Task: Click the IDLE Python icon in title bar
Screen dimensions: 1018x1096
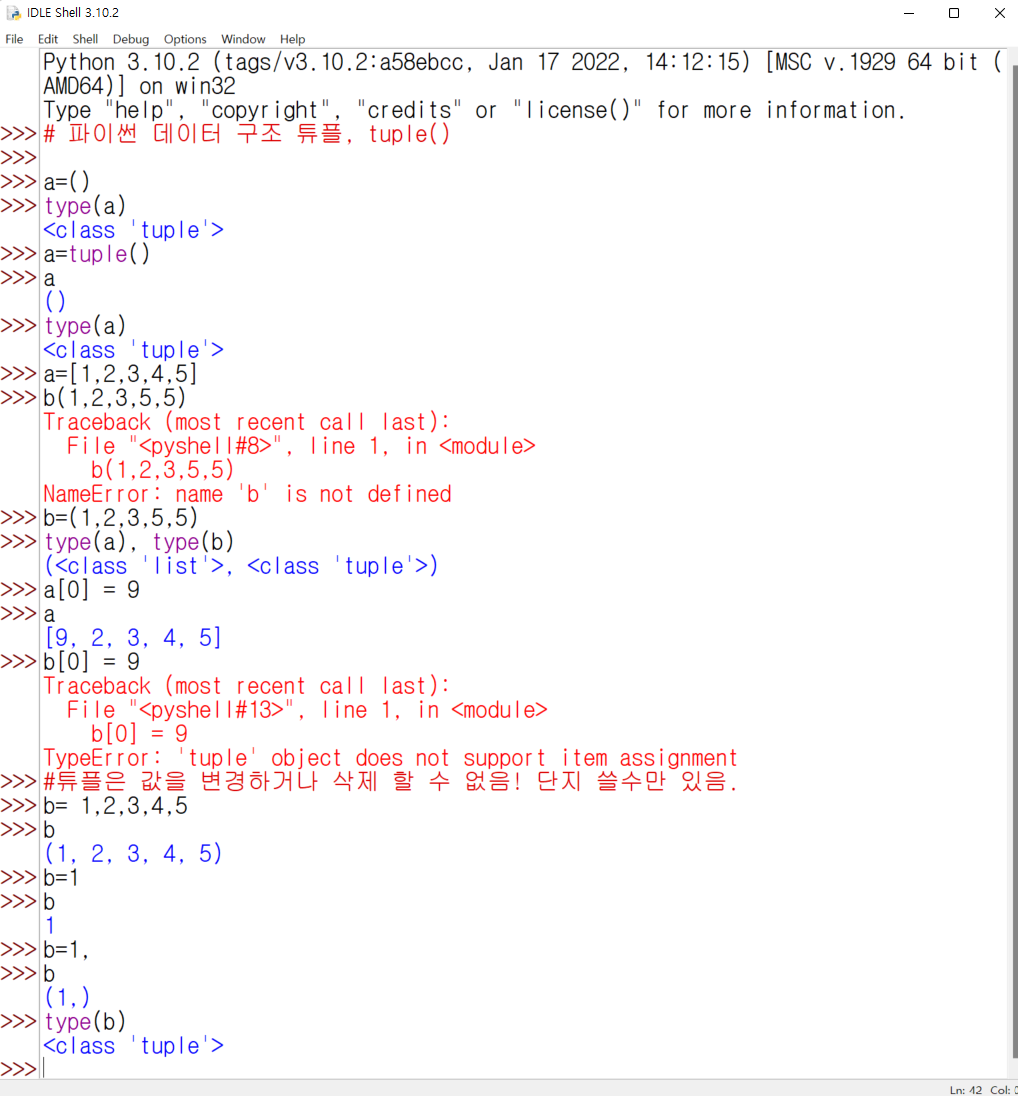Action: tap(13, 13)
